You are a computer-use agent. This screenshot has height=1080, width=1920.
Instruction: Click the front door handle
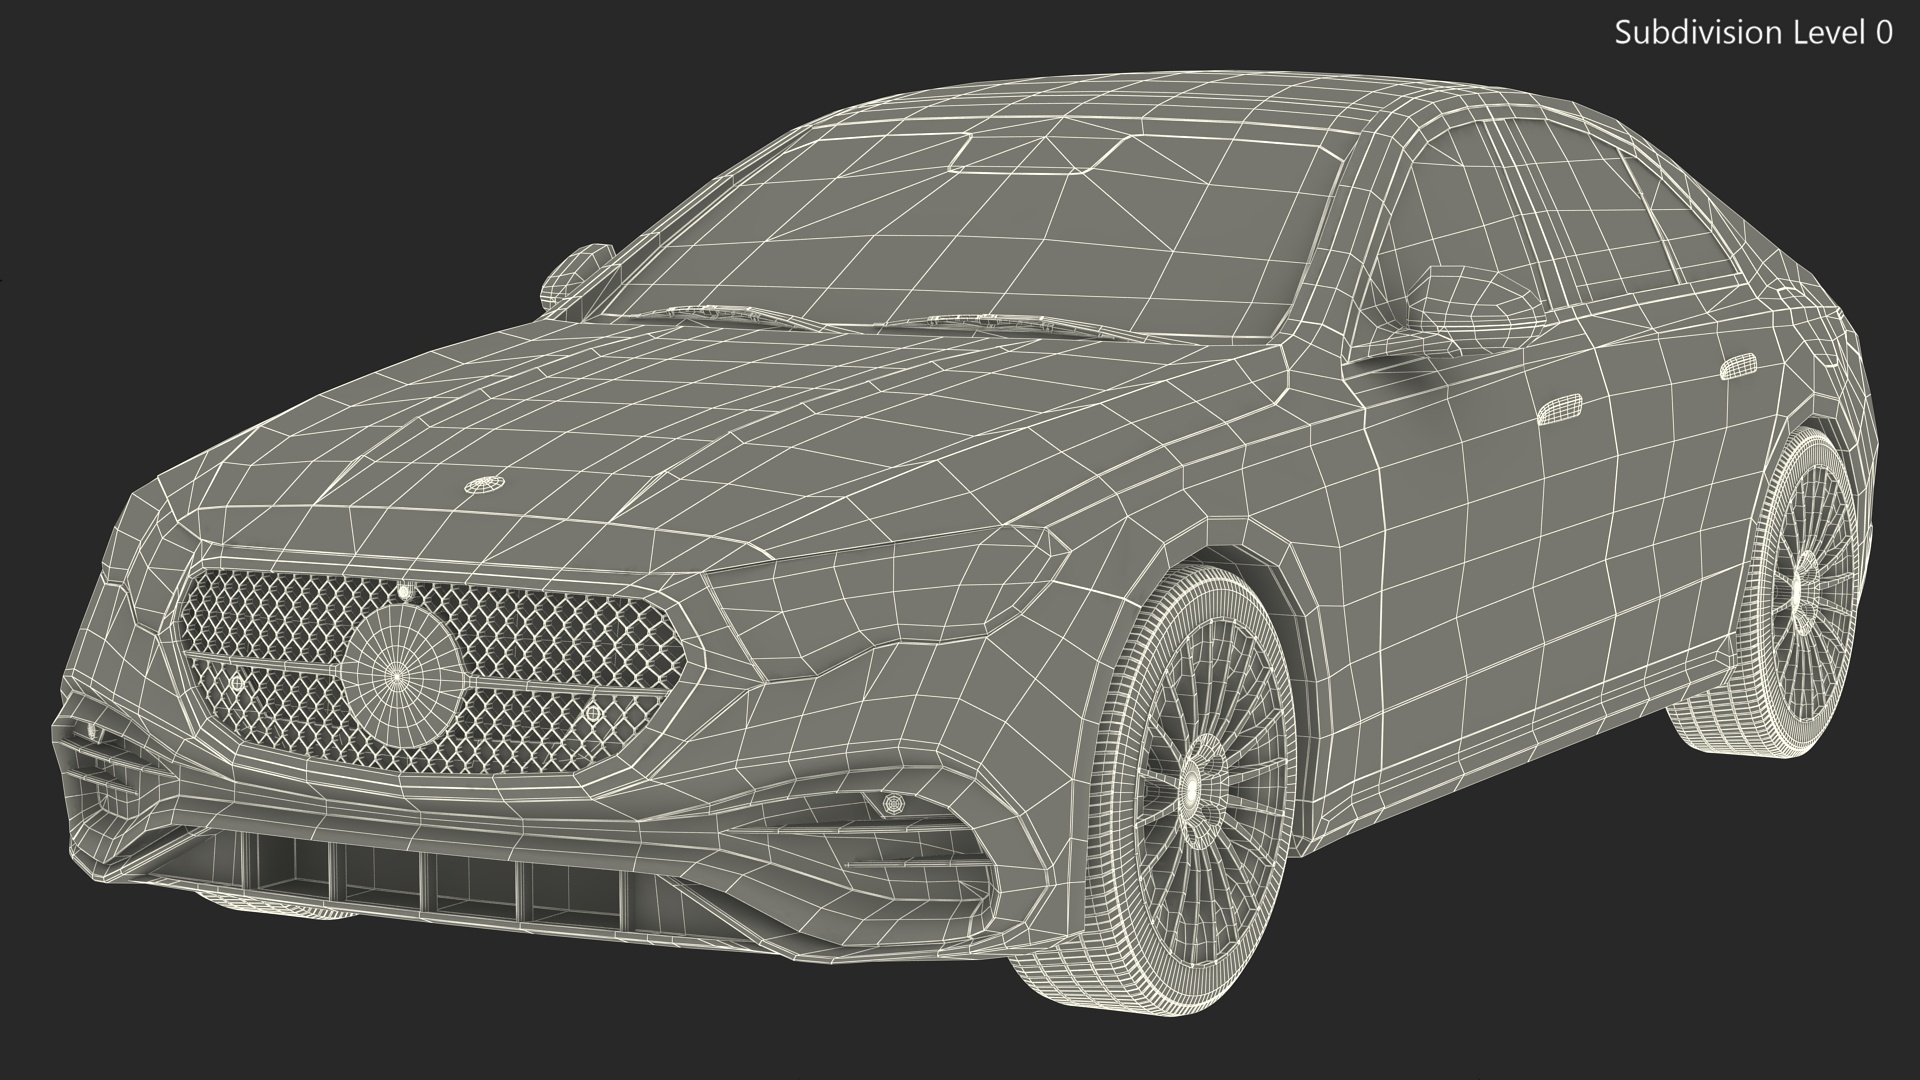[1561, 411]
